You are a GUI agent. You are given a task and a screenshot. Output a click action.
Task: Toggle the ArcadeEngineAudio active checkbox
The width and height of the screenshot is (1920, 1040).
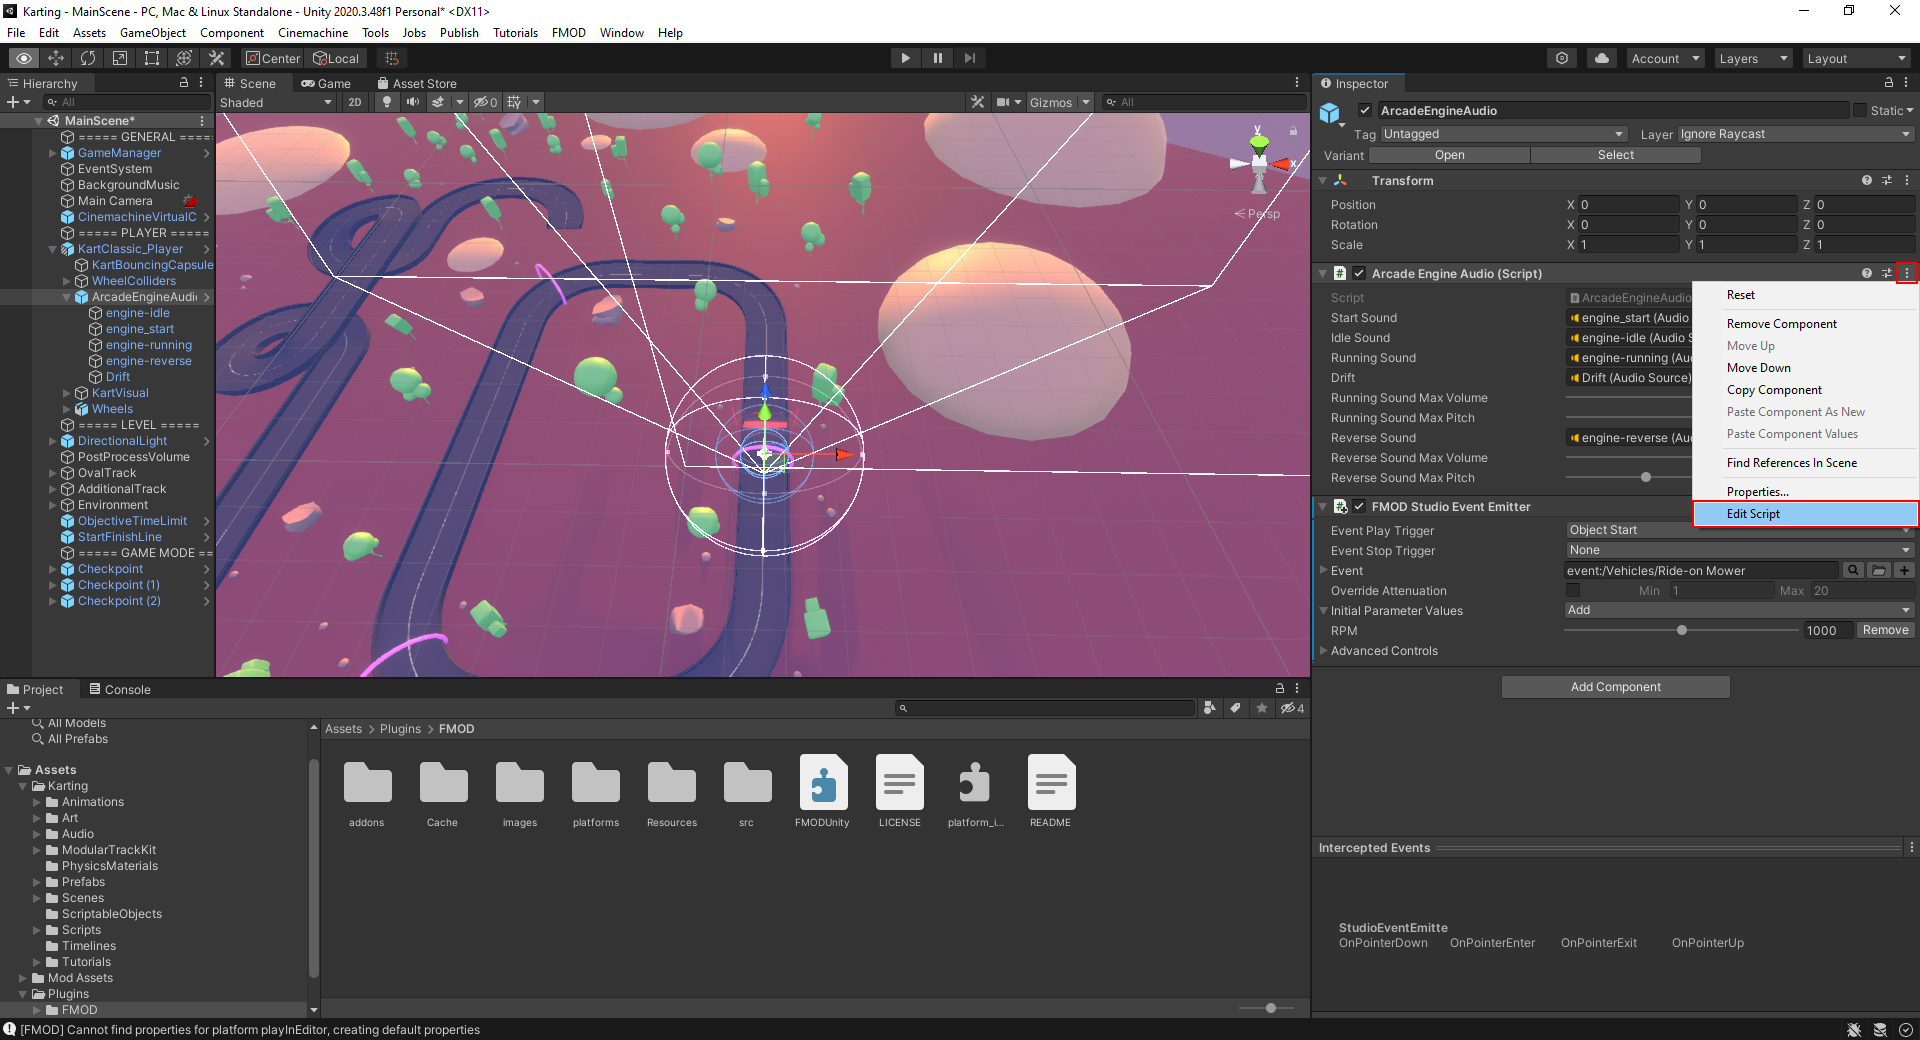coord(1364,110)
